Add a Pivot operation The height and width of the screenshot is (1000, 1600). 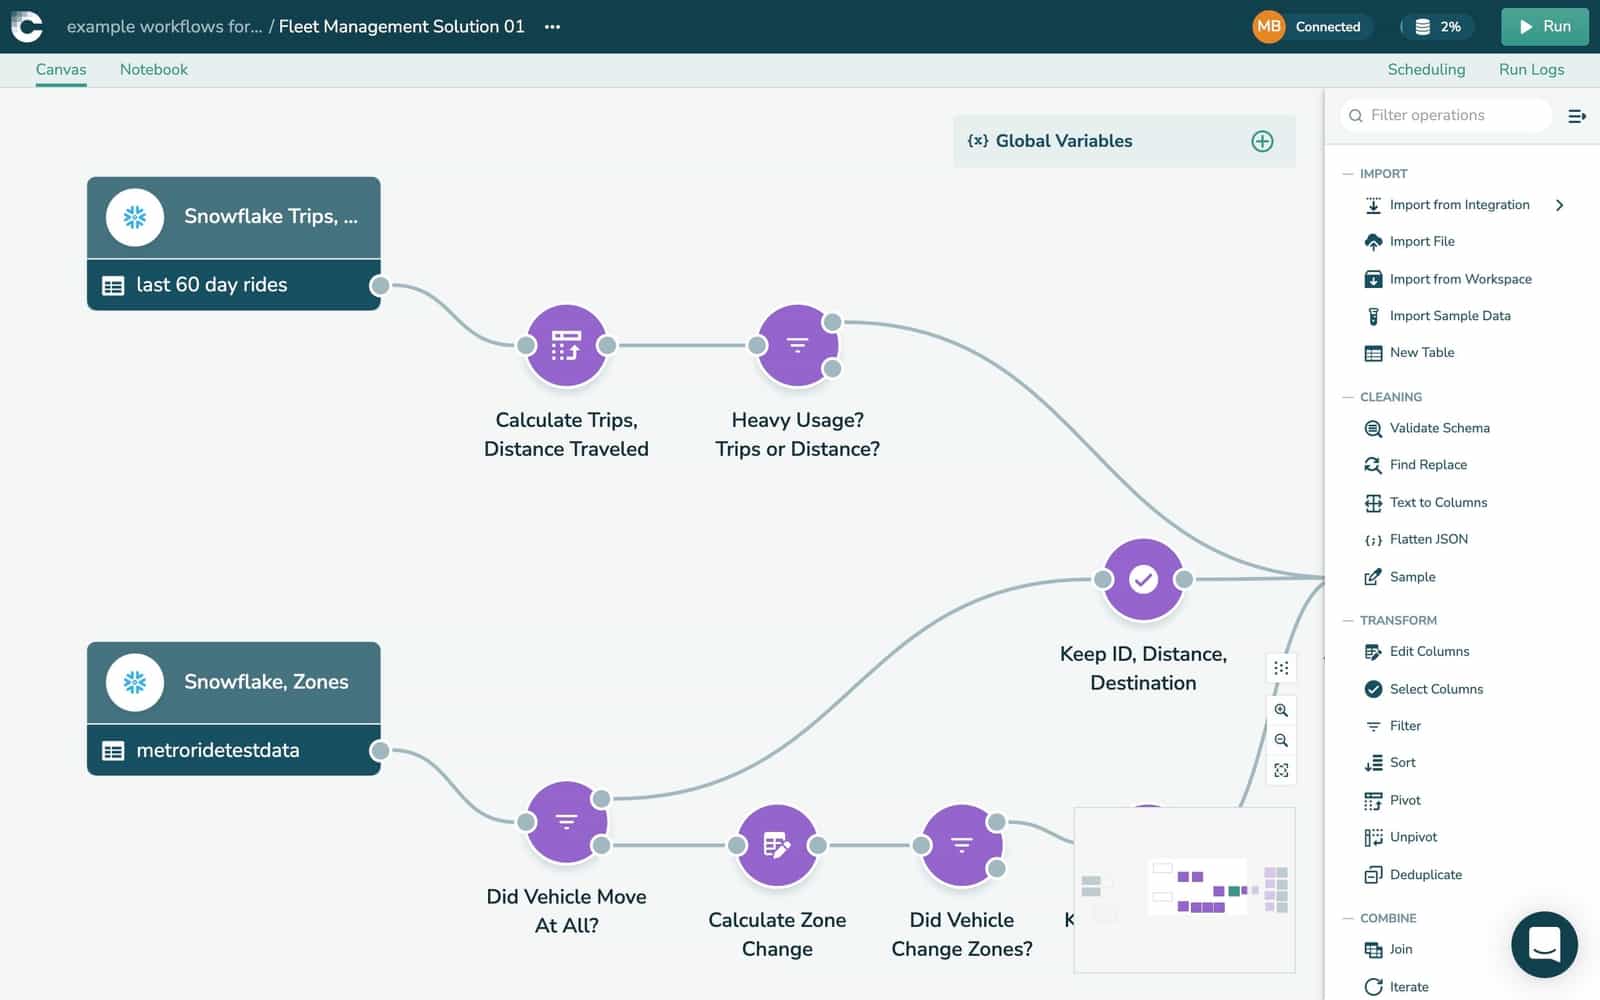[1405, 800]
